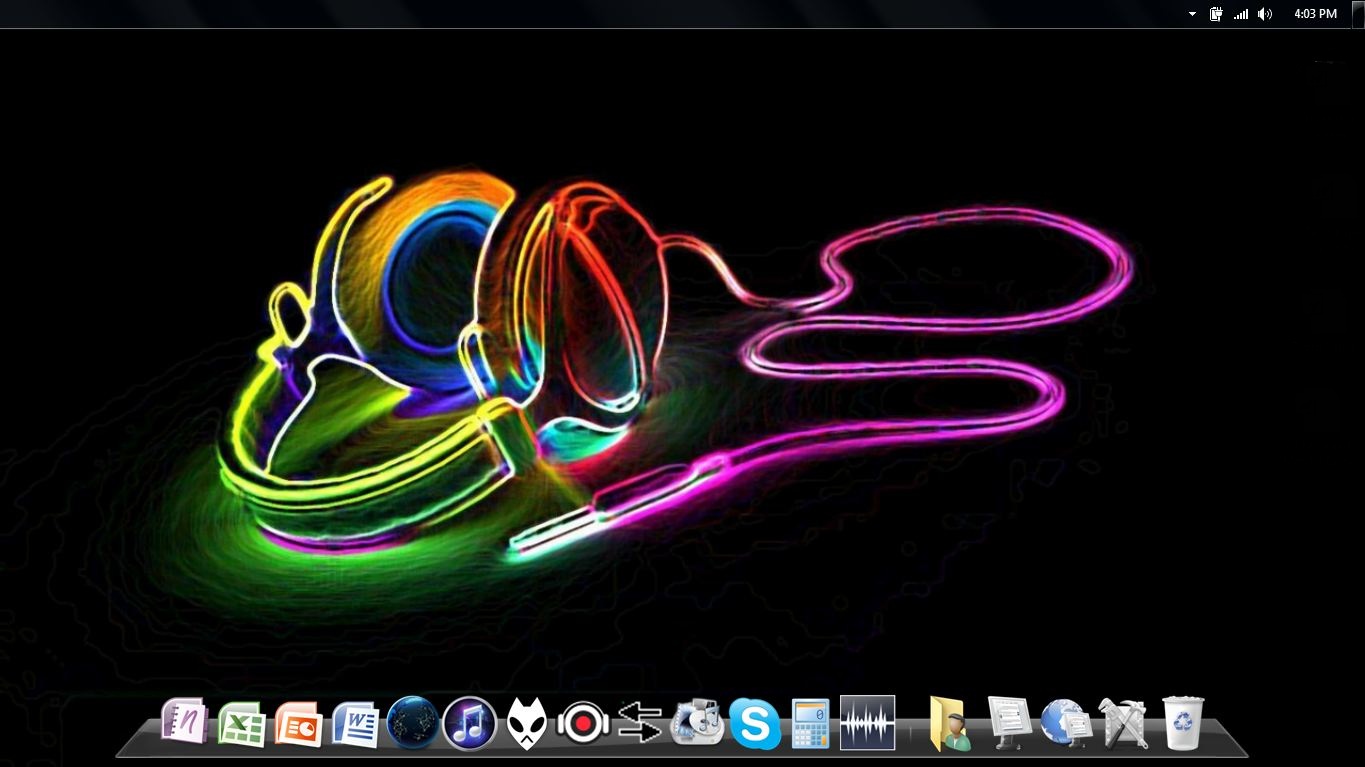Open the audio waveform editor icon
The width and height of the screenshot is (1365, 767).
(867, 722)
